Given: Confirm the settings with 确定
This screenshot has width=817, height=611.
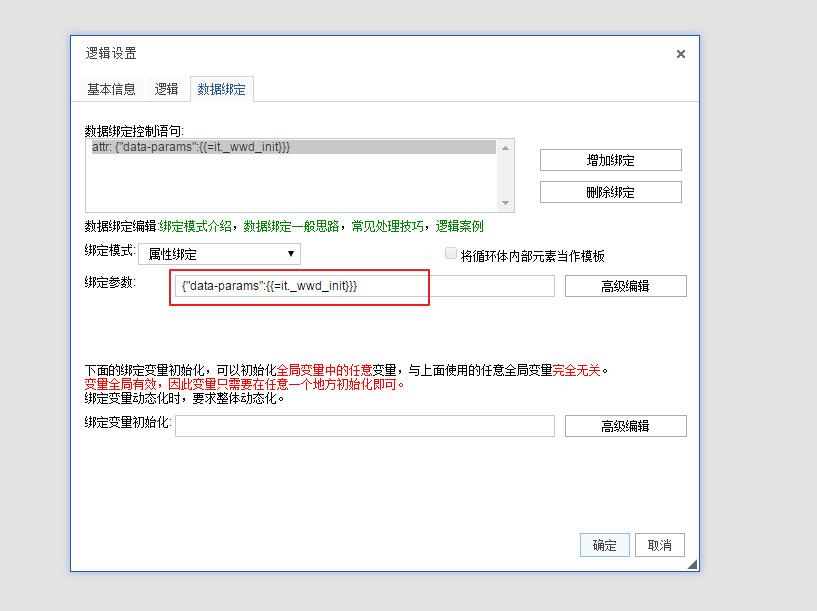Looking at the screenshot, I should [604, 545].
